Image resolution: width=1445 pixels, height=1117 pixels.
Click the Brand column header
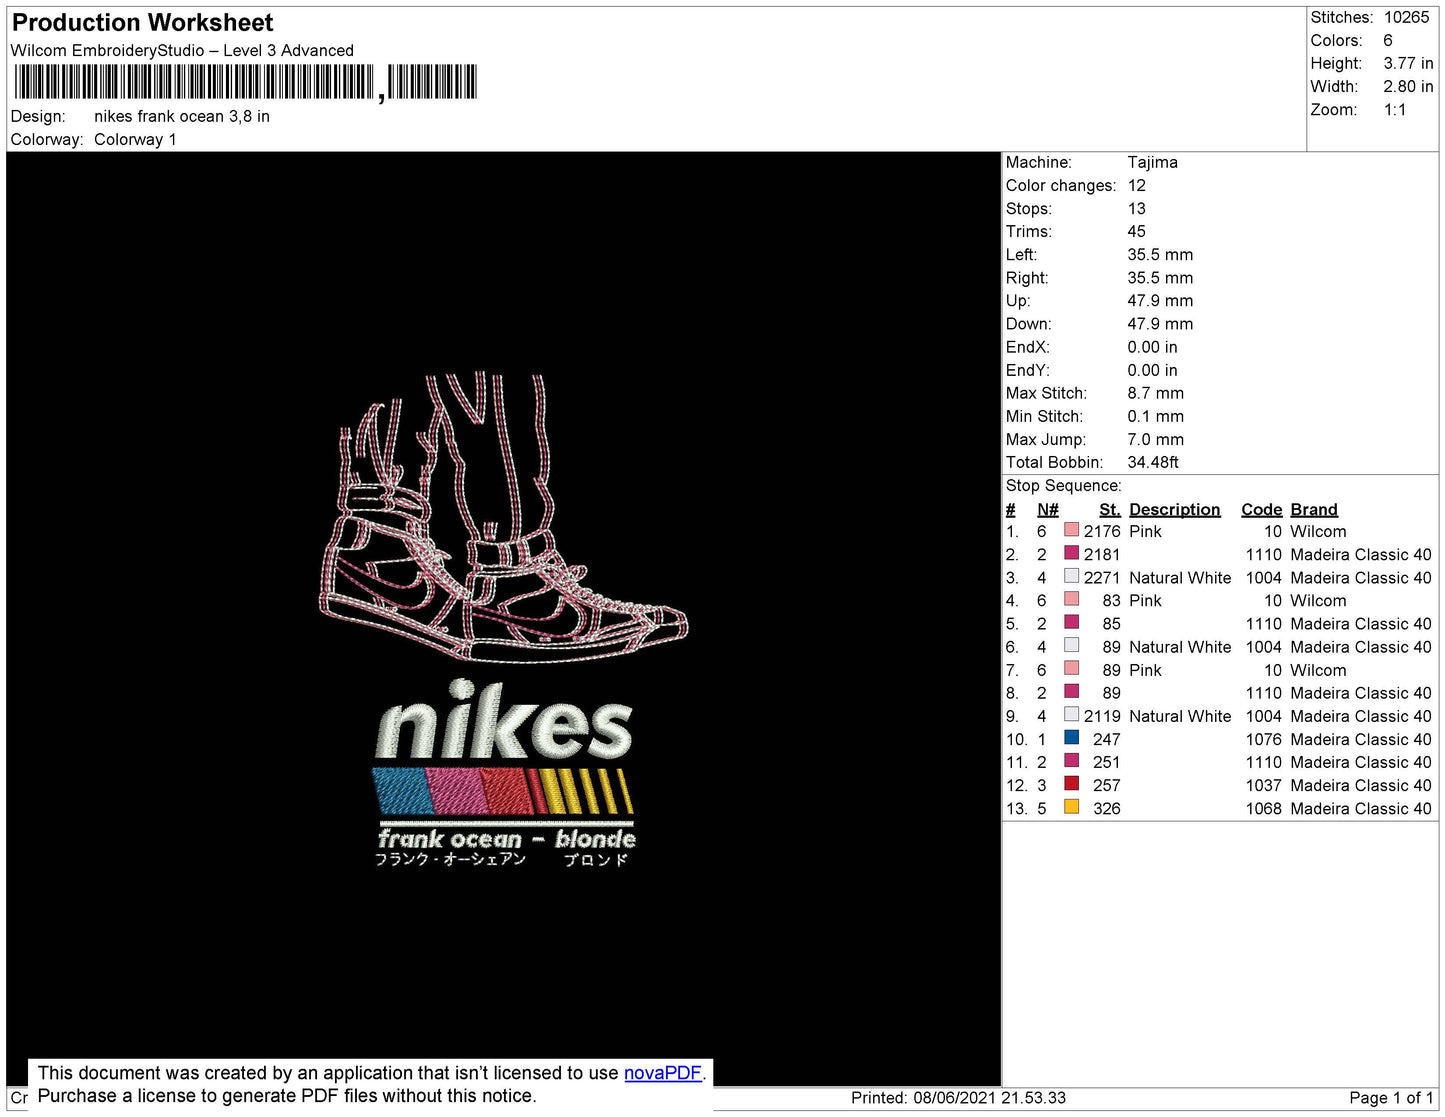[1313, 509]
